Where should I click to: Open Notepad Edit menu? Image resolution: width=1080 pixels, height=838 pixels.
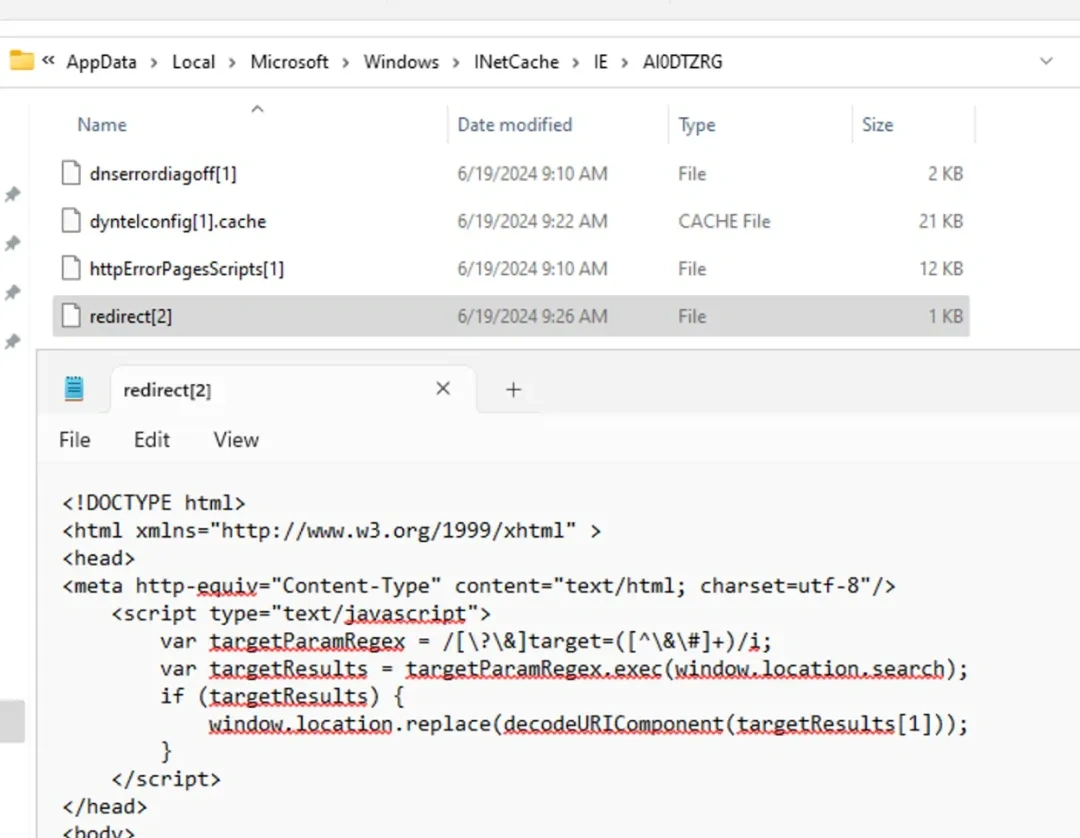click(152, 440)
